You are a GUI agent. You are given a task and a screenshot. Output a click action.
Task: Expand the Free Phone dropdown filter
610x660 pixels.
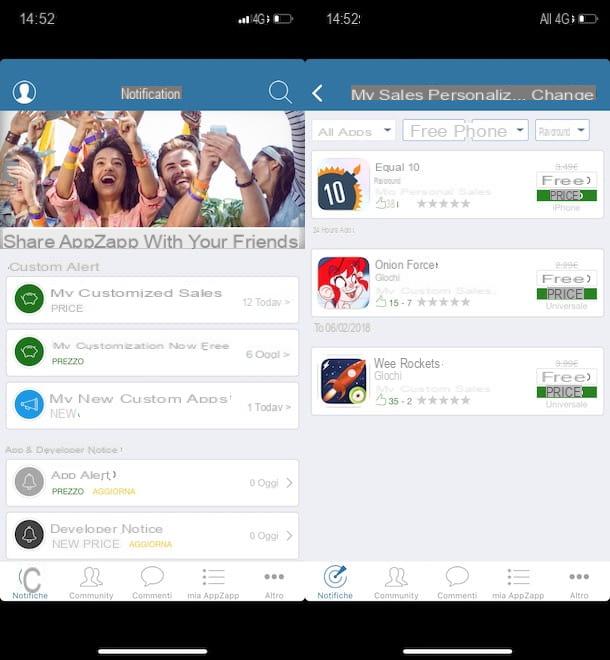coord(466,130)
